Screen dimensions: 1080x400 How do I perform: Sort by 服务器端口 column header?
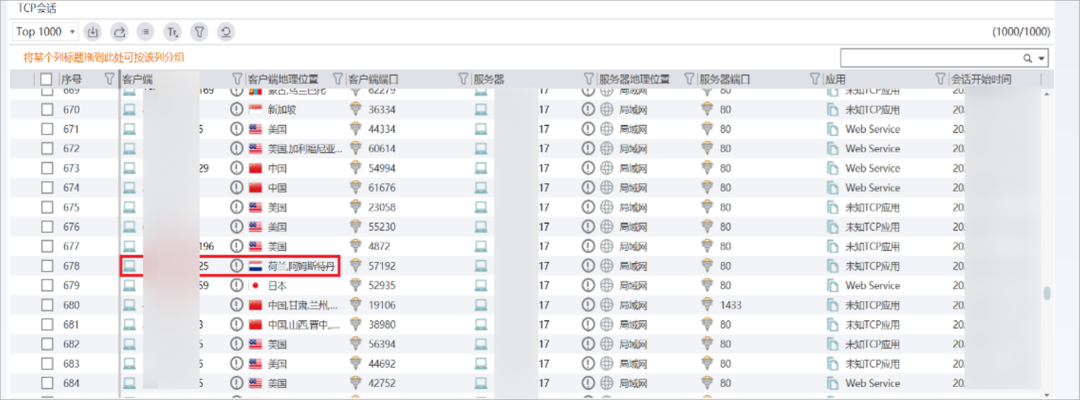pyautogui.click(x=725, y=79)
